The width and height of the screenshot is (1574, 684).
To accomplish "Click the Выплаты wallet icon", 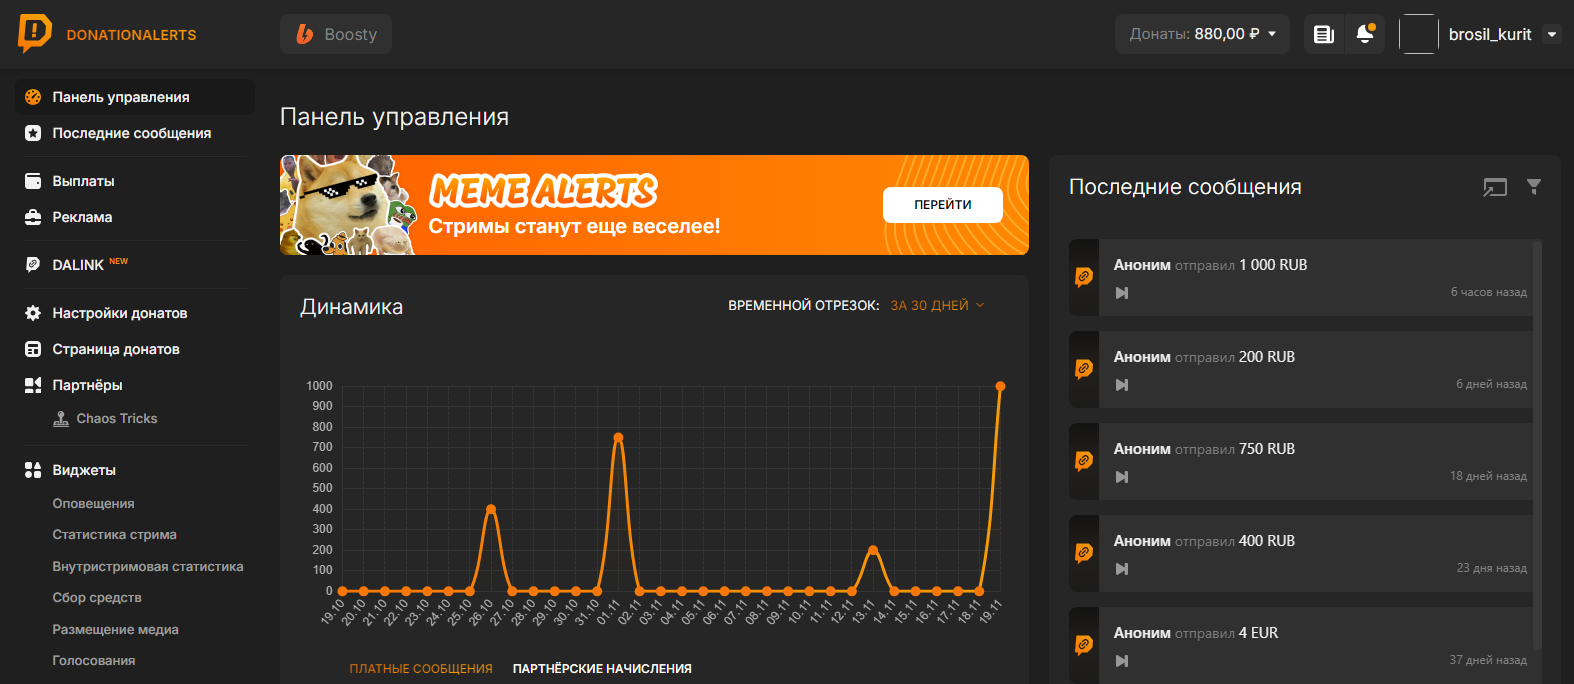I will tap(33, 181).
